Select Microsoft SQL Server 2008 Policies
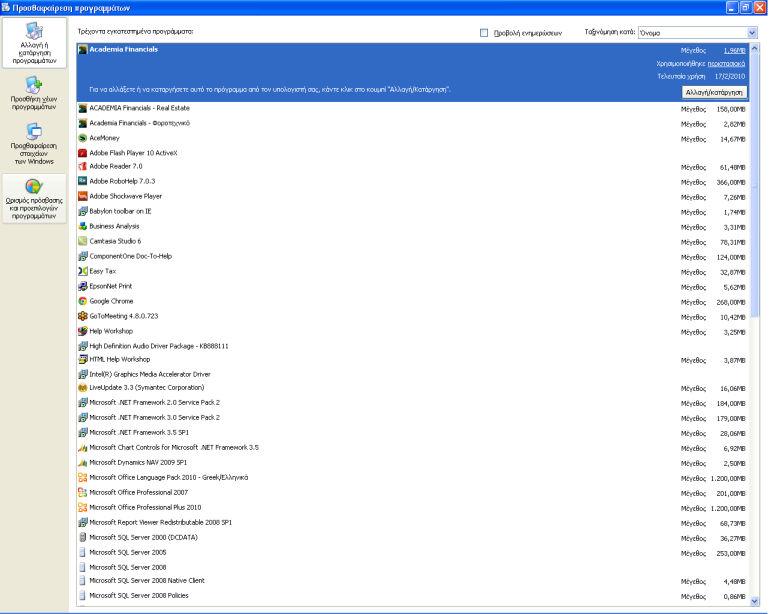This screenshot has width=780, height=614. tap(413, 596)
